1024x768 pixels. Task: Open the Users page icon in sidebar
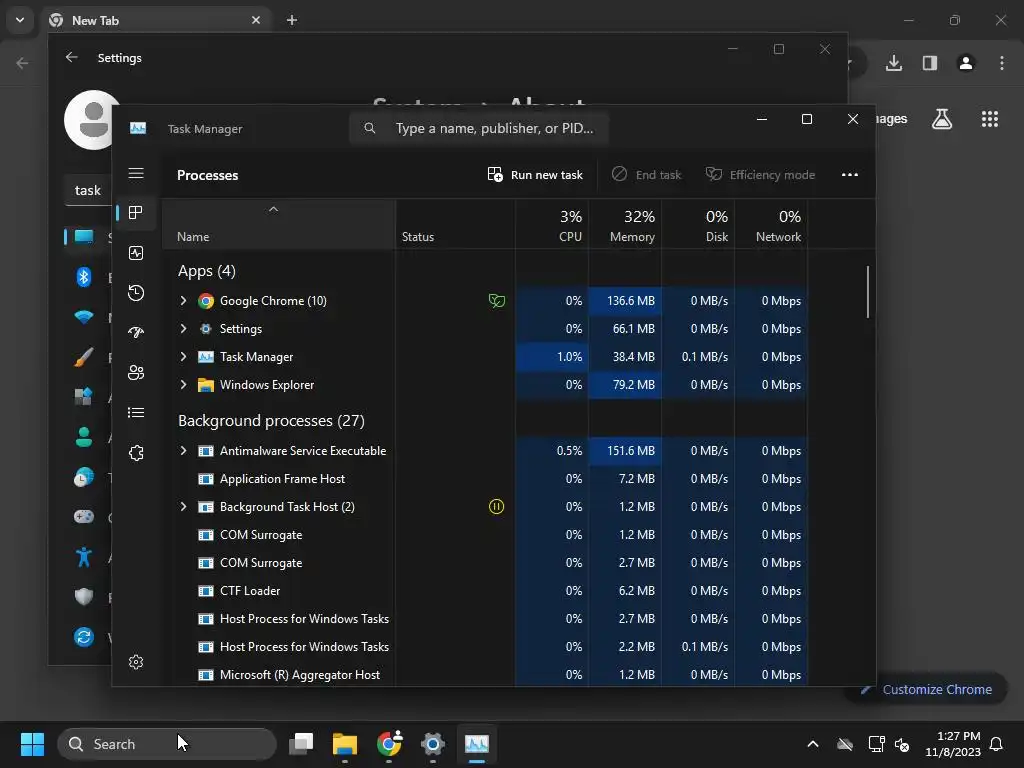click(x=136, y=373)
